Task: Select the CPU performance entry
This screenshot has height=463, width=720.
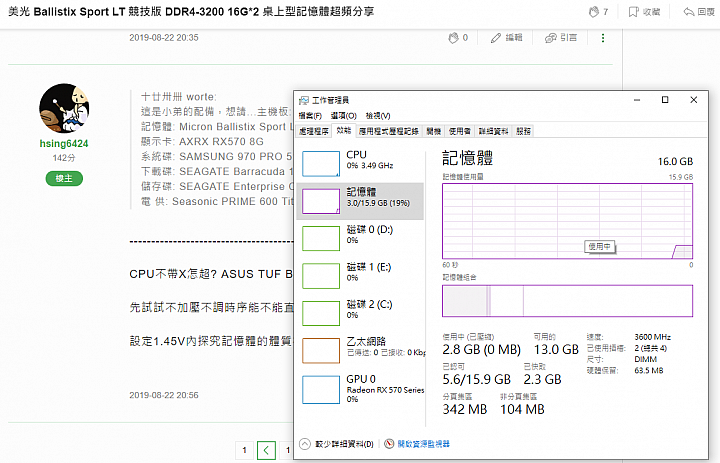Action: [x=360, y=164]
